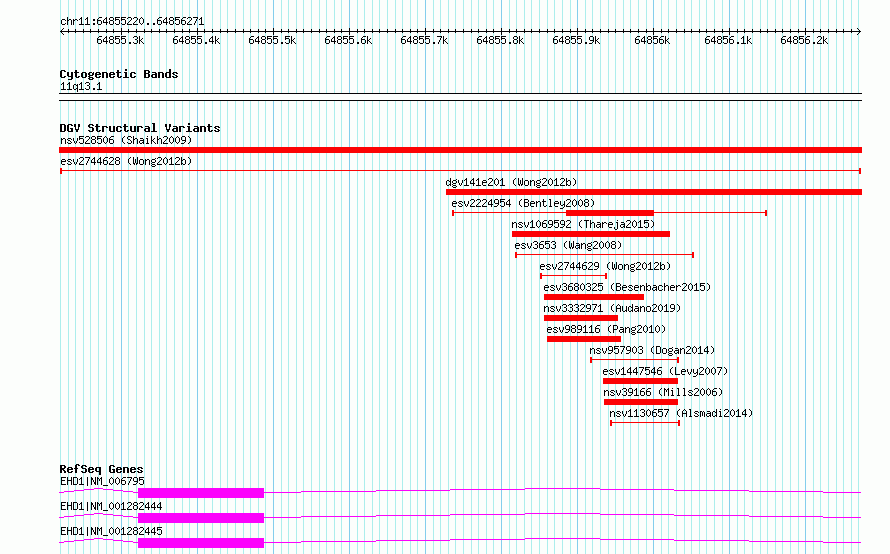Open variant label esv2744629 (Wong2012b)

pos(605,266)
